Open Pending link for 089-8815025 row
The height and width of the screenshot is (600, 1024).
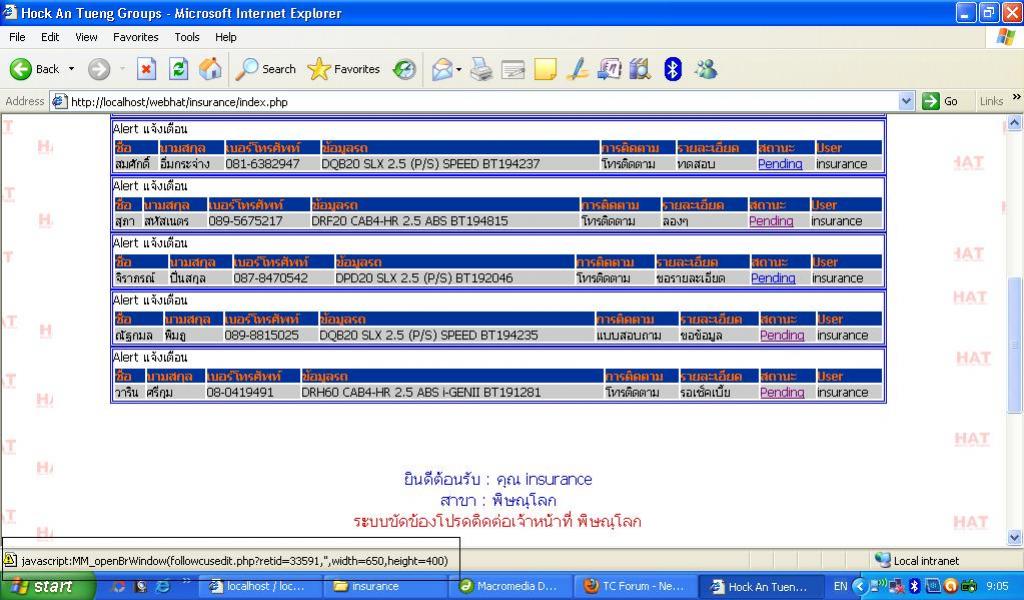[x=782, y=335]
